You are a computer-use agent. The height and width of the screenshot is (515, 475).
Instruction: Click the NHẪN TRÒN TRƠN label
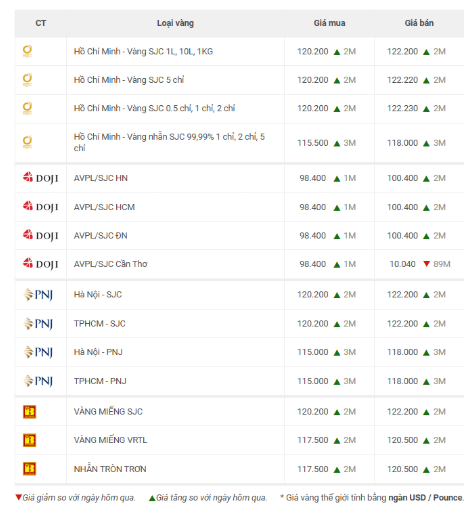click(x=110, y=469)
